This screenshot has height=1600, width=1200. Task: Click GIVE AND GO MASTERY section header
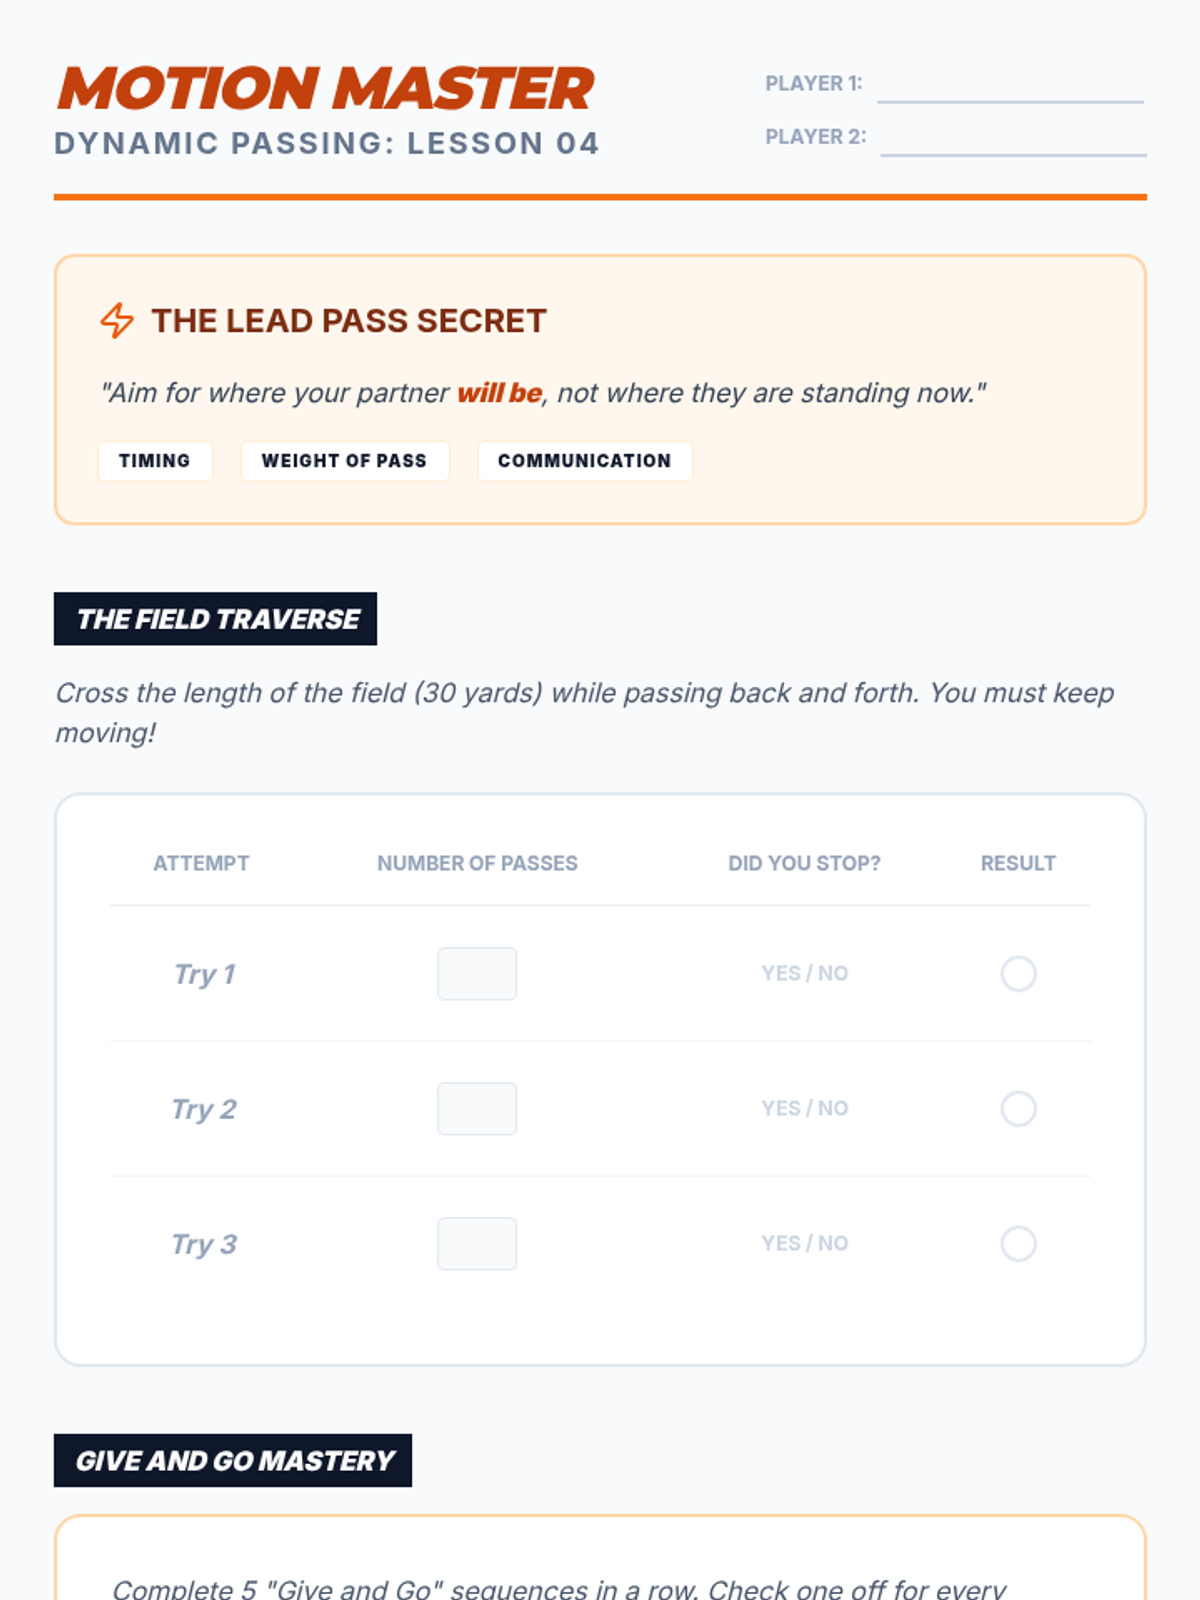pyautogui.click(x=233, y=1461)
